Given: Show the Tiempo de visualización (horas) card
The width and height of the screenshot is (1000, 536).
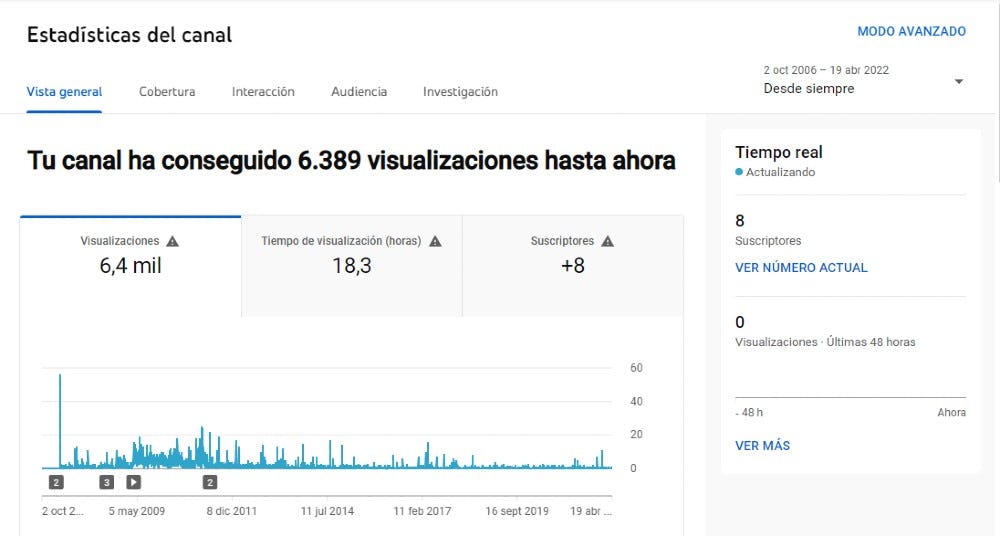Looking at the screenshot, I should pyautogui.click(x=351, y=266).
